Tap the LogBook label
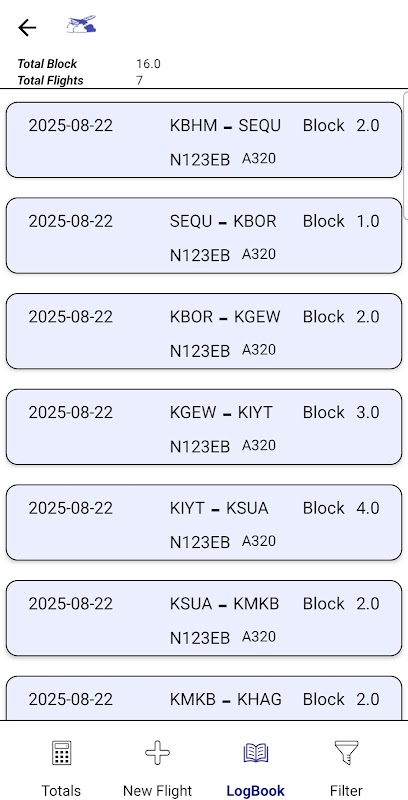This screenshot has width=408, height=800. point(256,790)
